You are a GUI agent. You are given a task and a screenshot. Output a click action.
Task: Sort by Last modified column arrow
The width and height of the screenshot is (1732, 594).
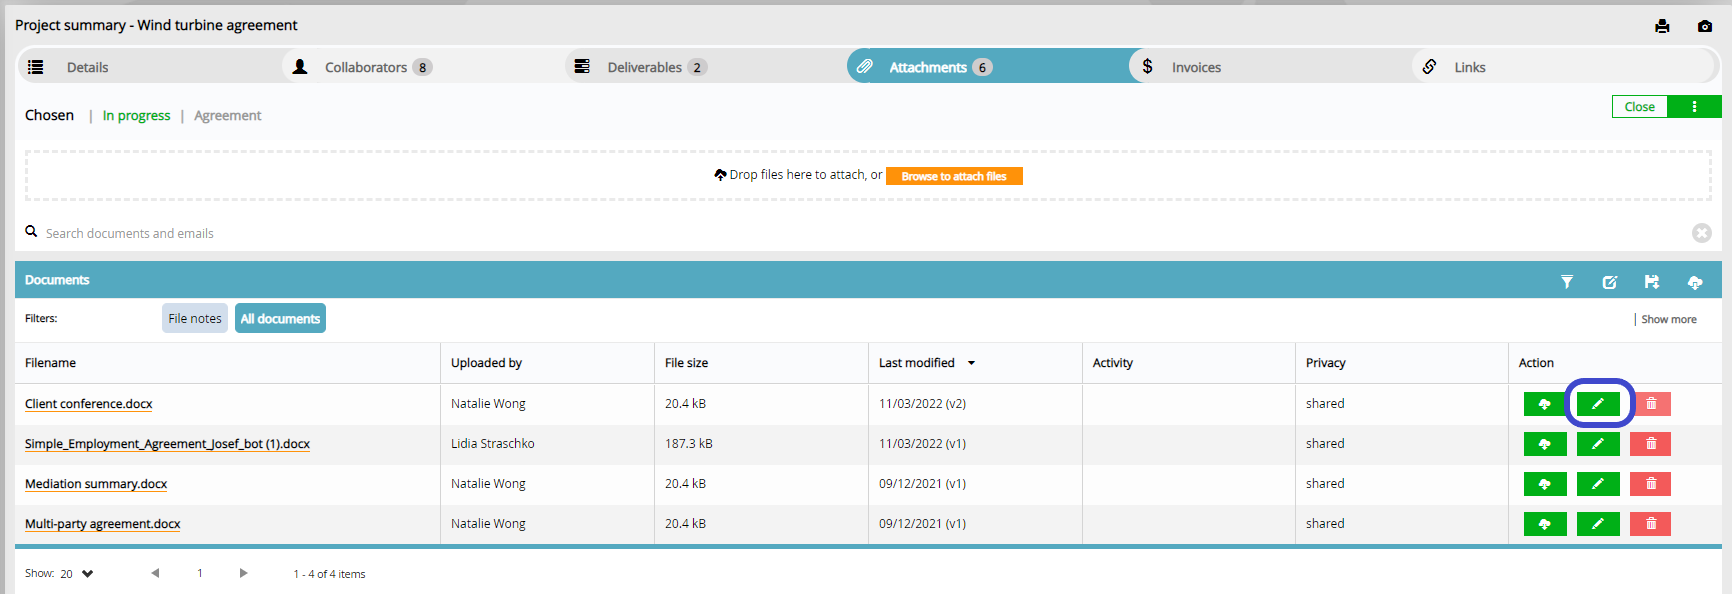971,363
